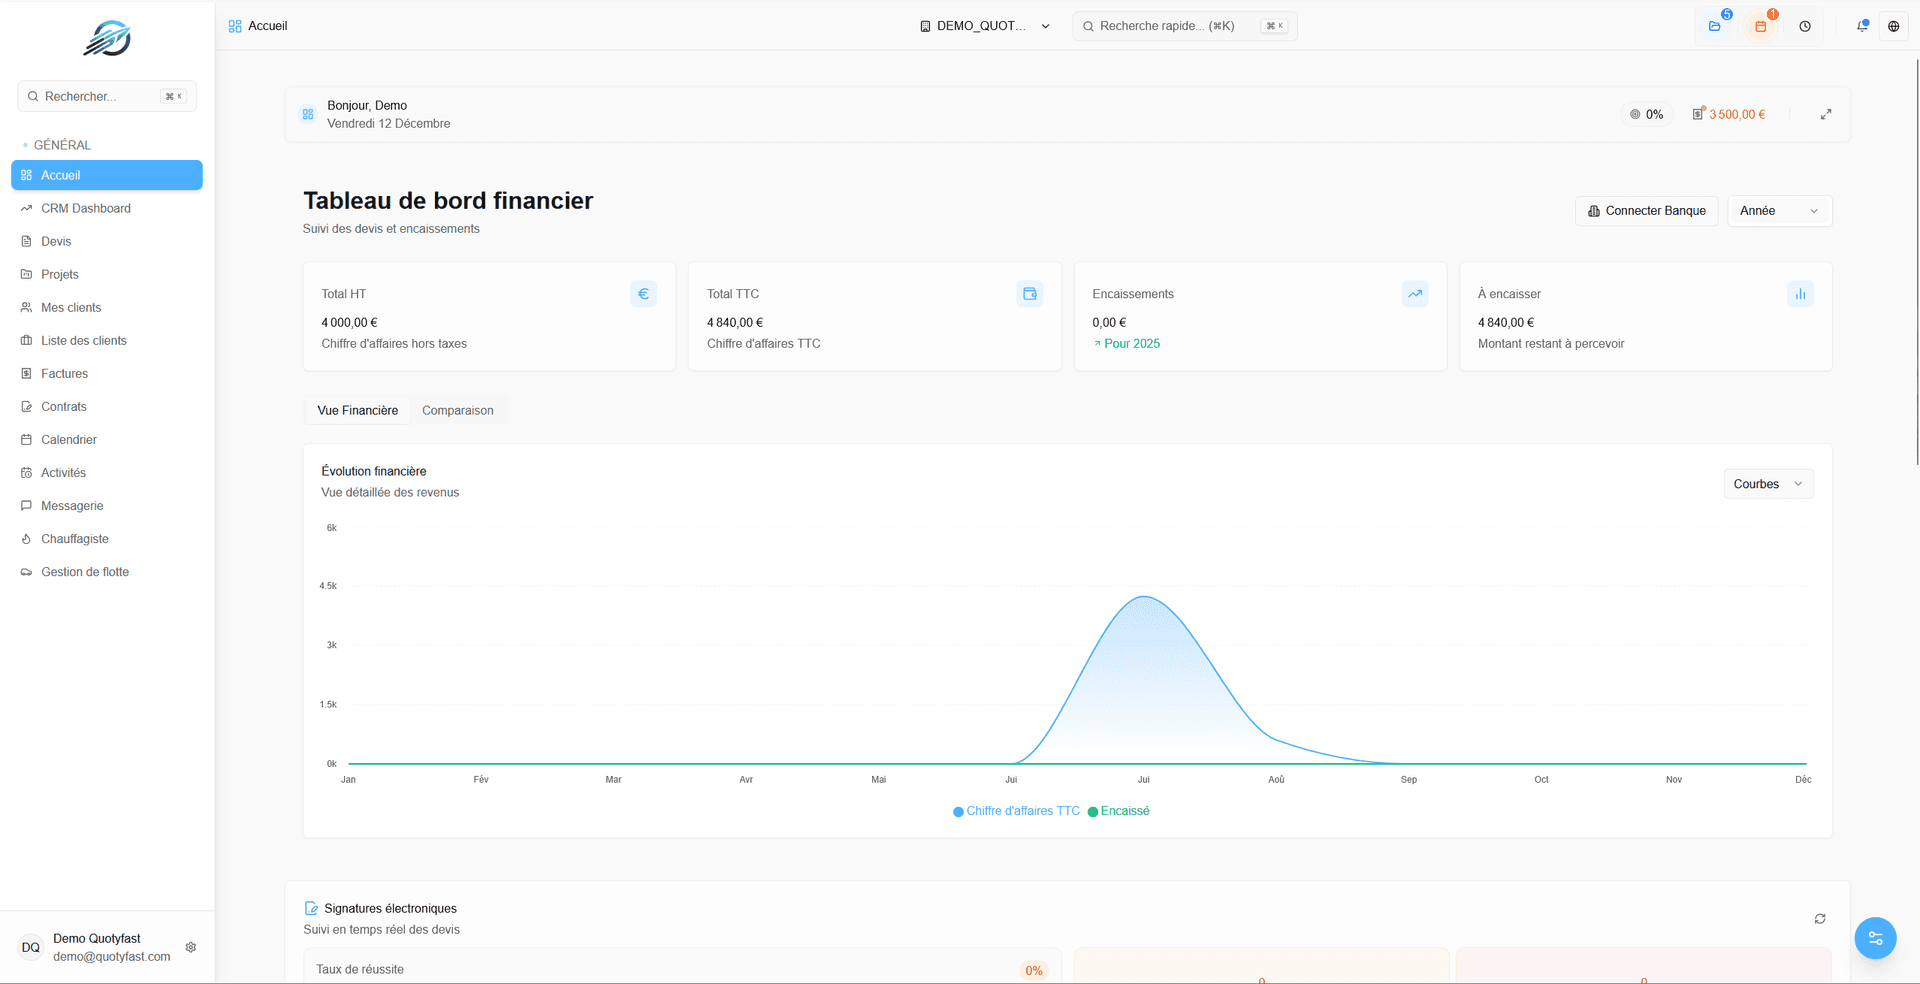Viewport: 1920px width, 984px height.
Task: Open the Chauffagiste module
Action: pyautogui.click(x=74, y=538)
